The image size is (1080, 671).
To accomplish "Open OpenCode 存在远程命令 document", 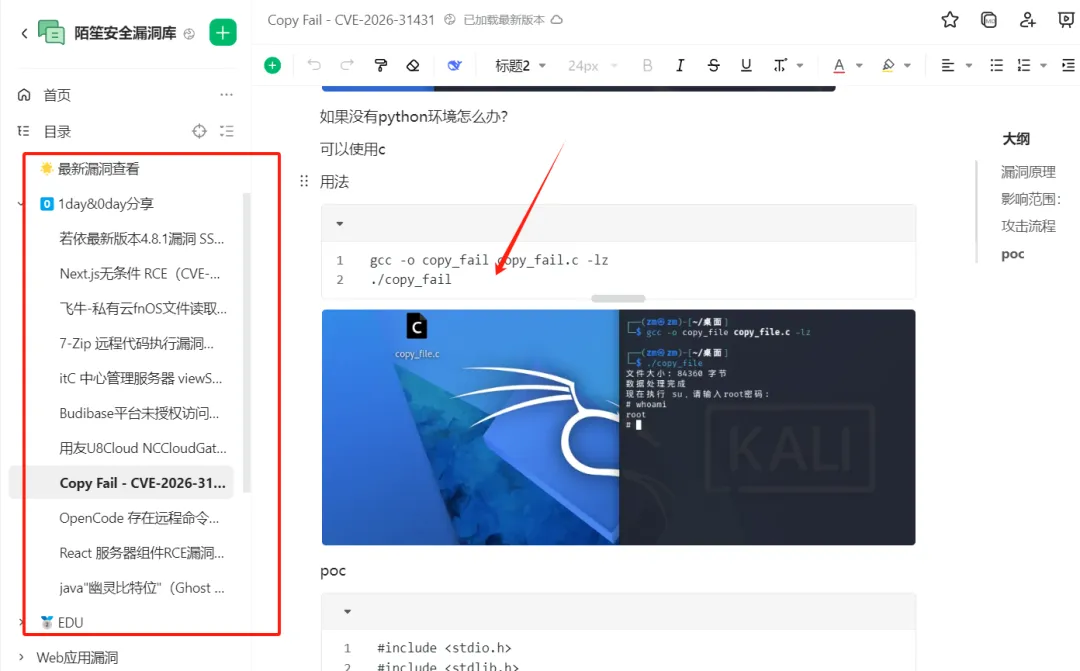I will tap(139, 518).
